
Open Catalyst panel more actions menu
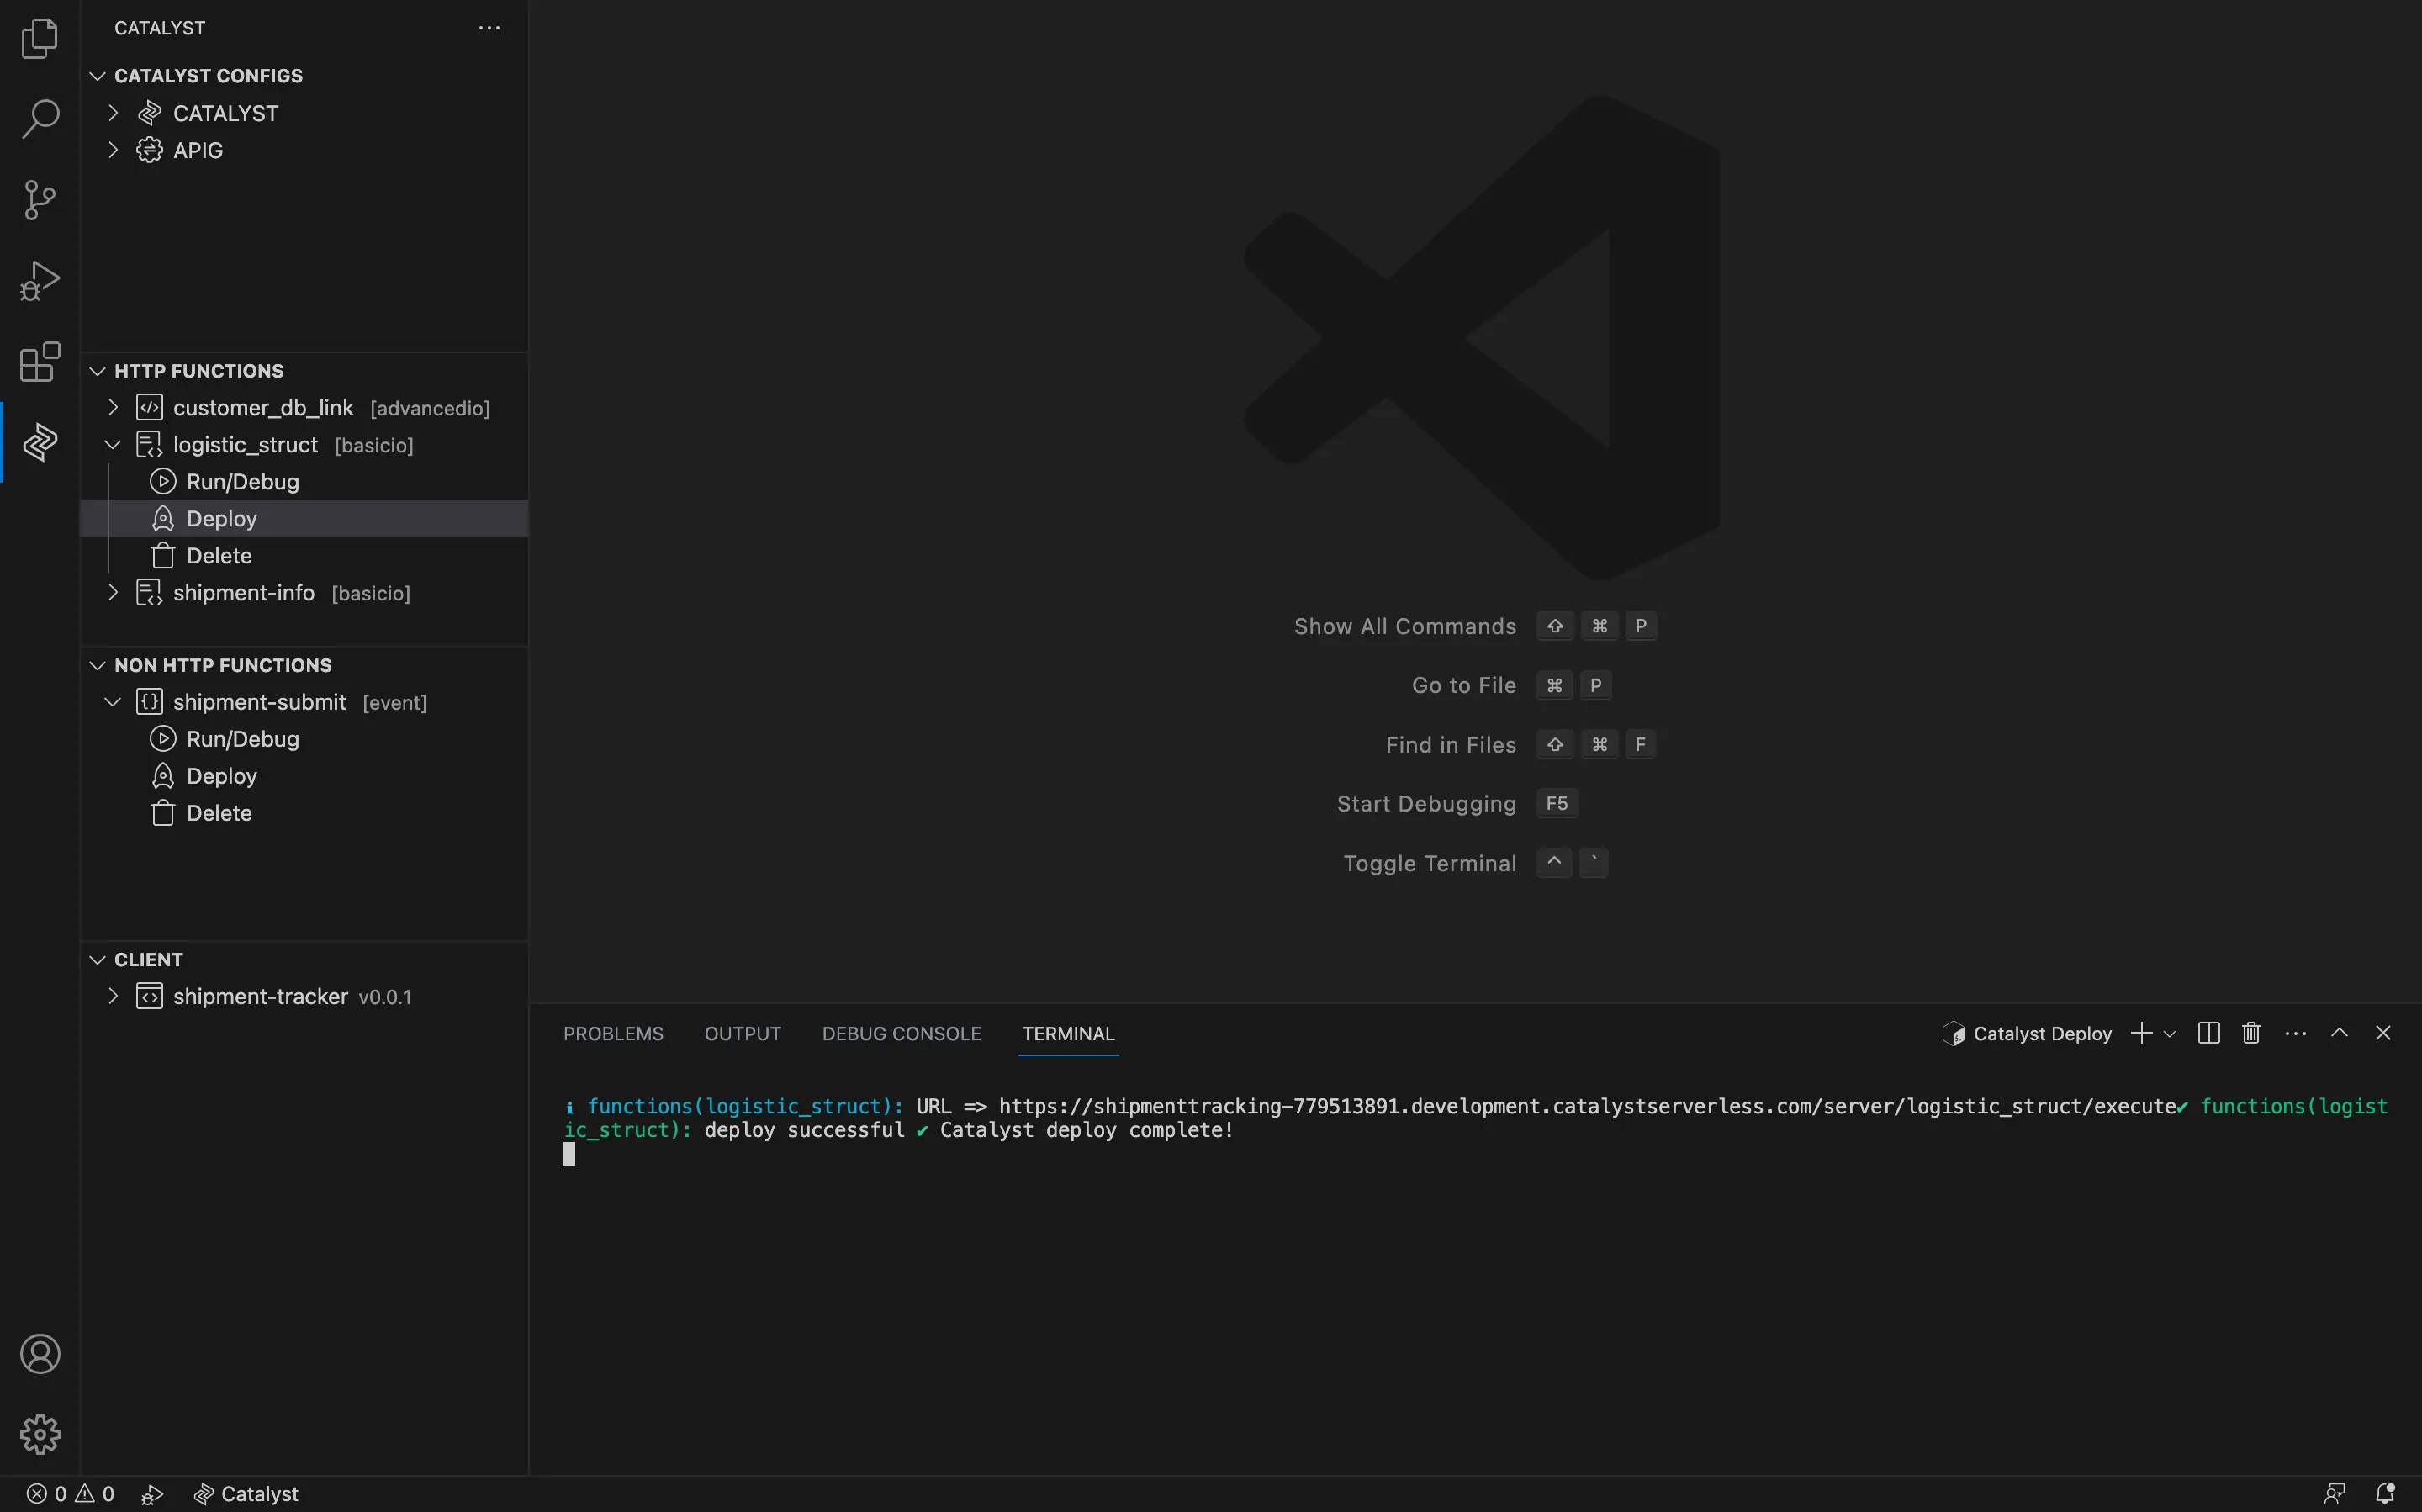click(x=489, y=28)
